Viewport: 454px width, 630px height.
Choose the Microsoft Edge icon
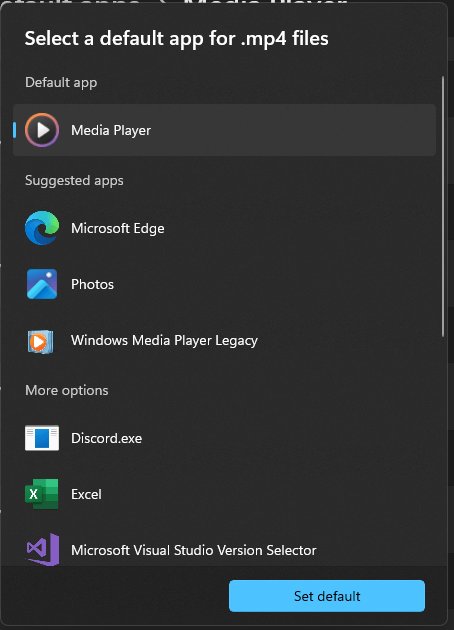[x=42, y=228]
